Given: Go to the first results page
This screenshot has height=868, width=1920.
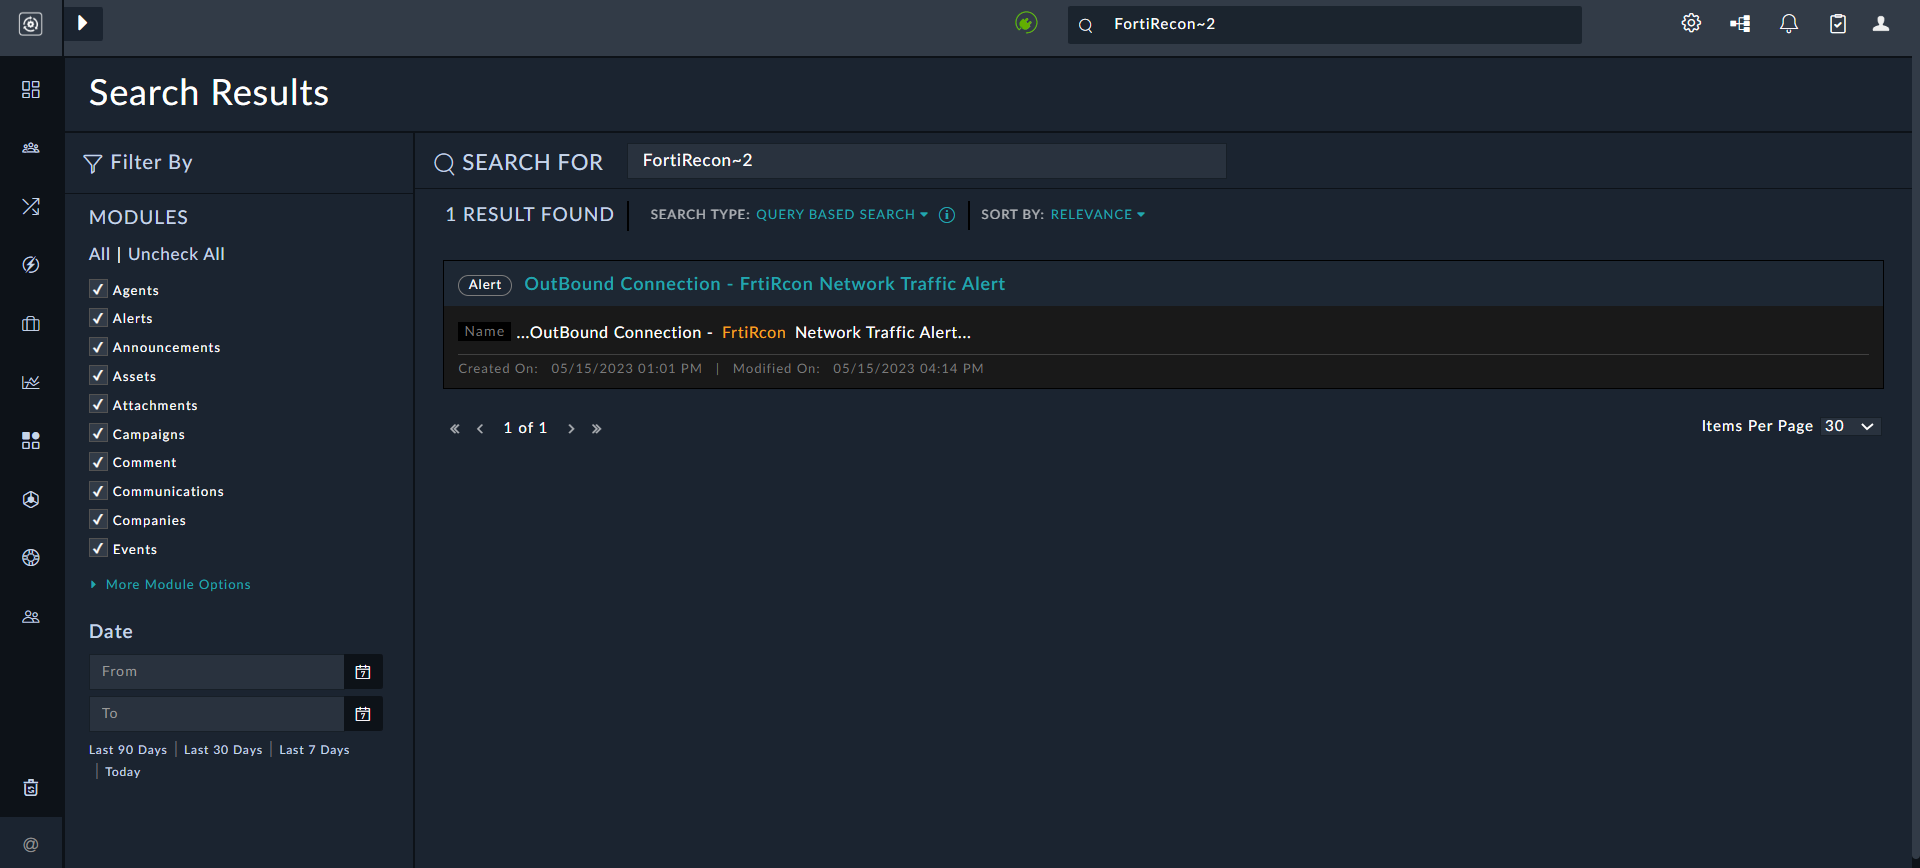Looking at the screenshot, I should coord(455,429).
